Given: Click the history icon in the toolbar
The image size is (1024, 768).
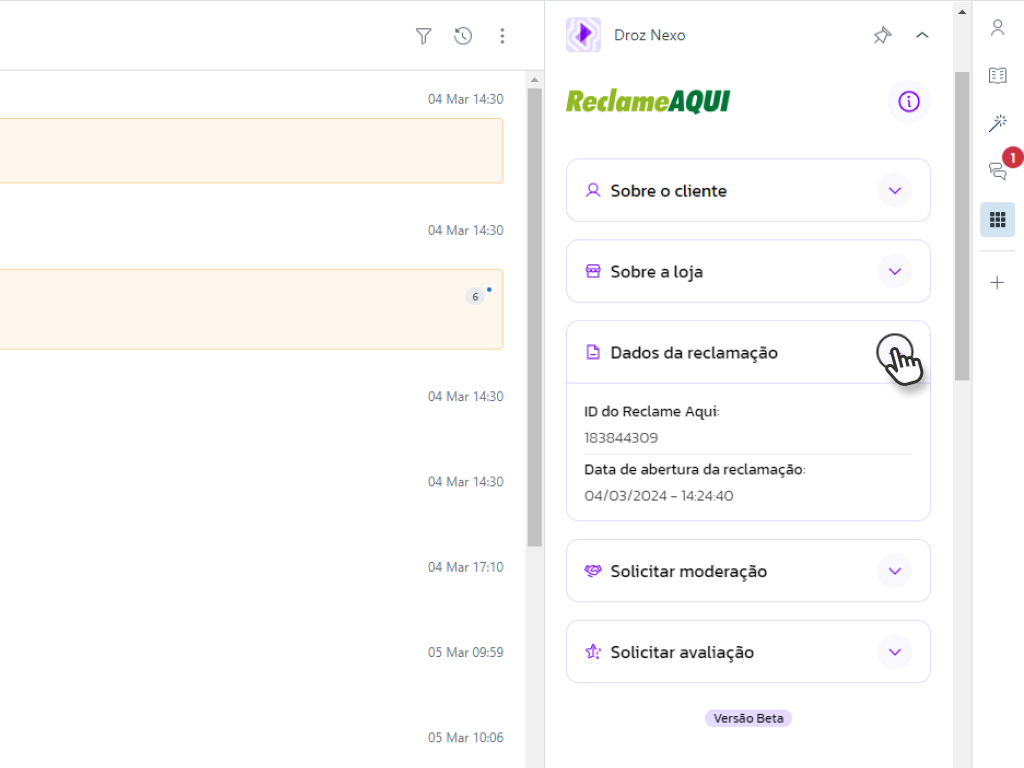Looking at the screenshot, I should (x=462, y=35).
